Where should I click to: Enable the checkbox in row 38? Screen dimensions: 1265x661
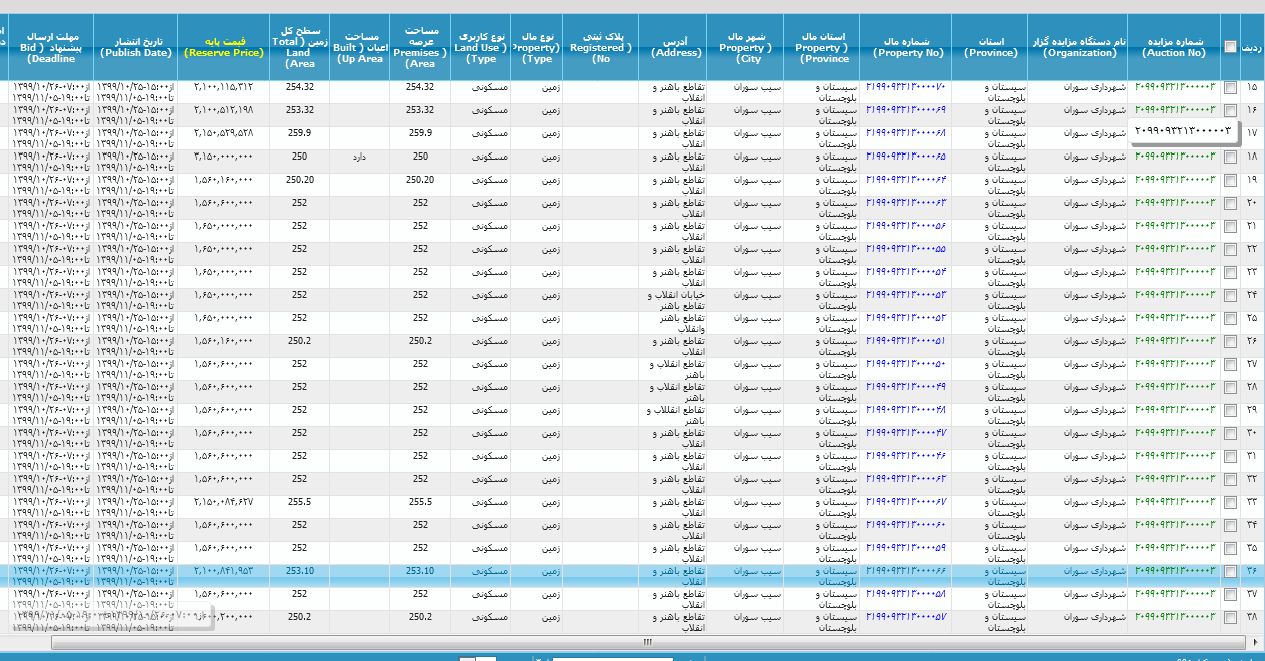tap(1230, 618)
